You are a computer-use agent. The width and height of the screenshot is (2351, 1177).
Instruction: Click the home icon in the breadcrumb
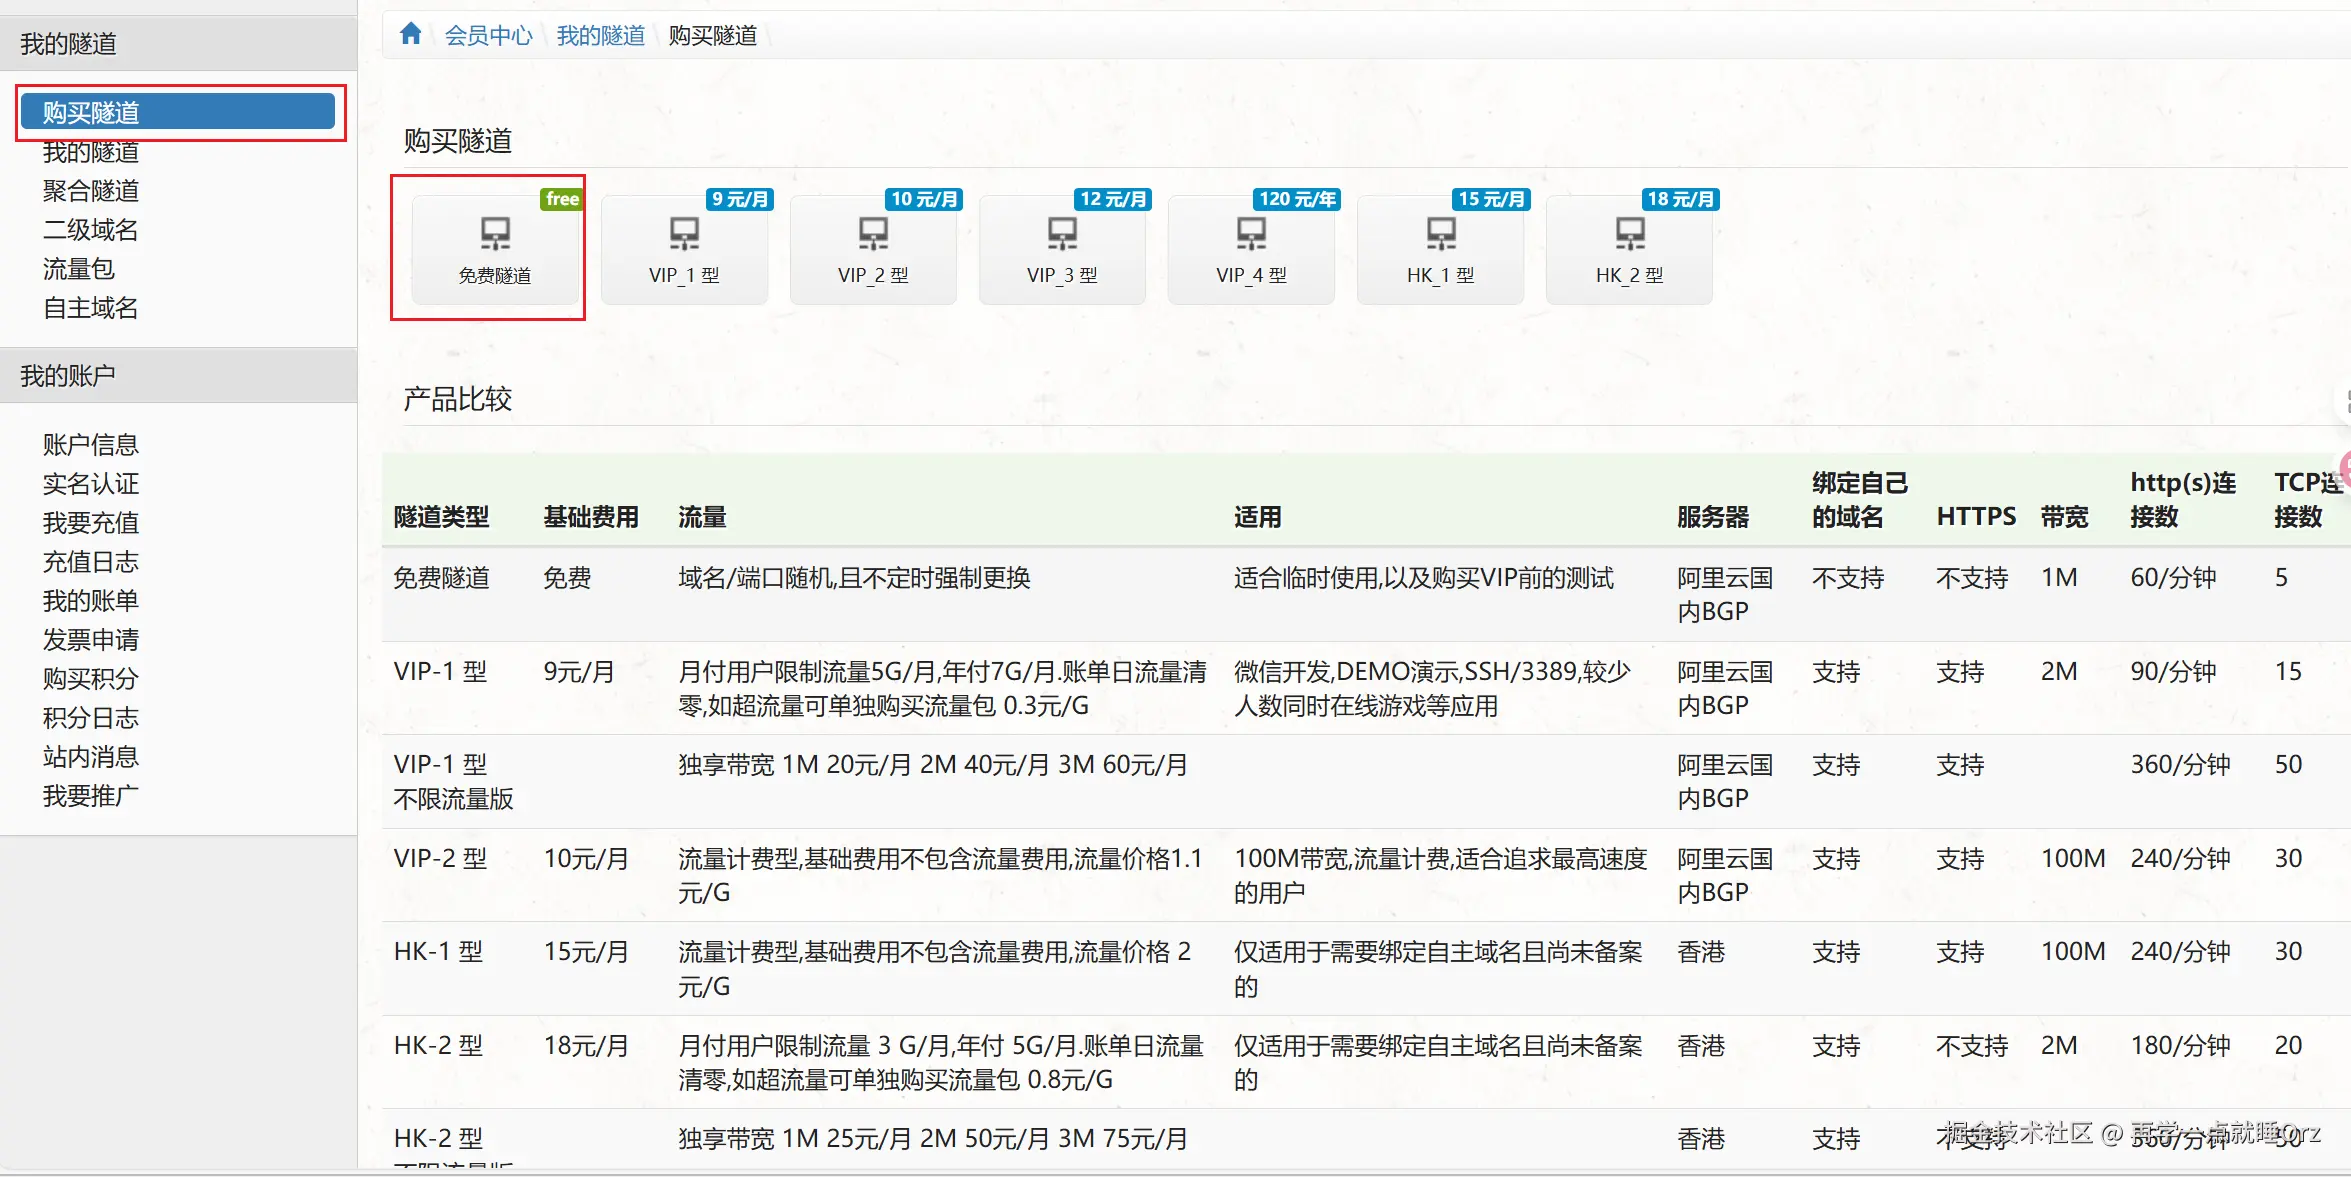(x=410, y=35)
